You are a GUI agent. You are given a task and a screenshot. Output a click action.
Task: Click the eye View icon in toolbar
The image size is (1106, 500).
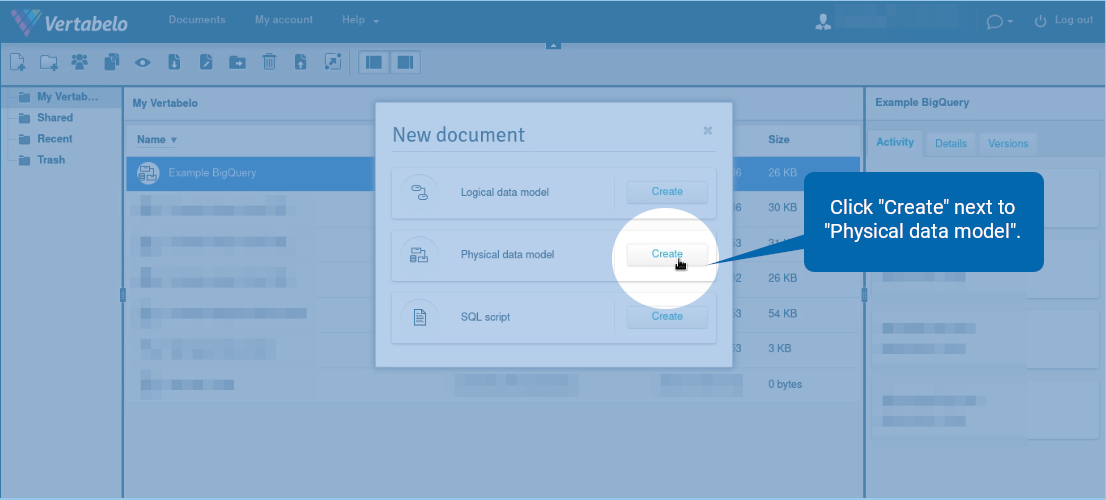tap(142, 63)
